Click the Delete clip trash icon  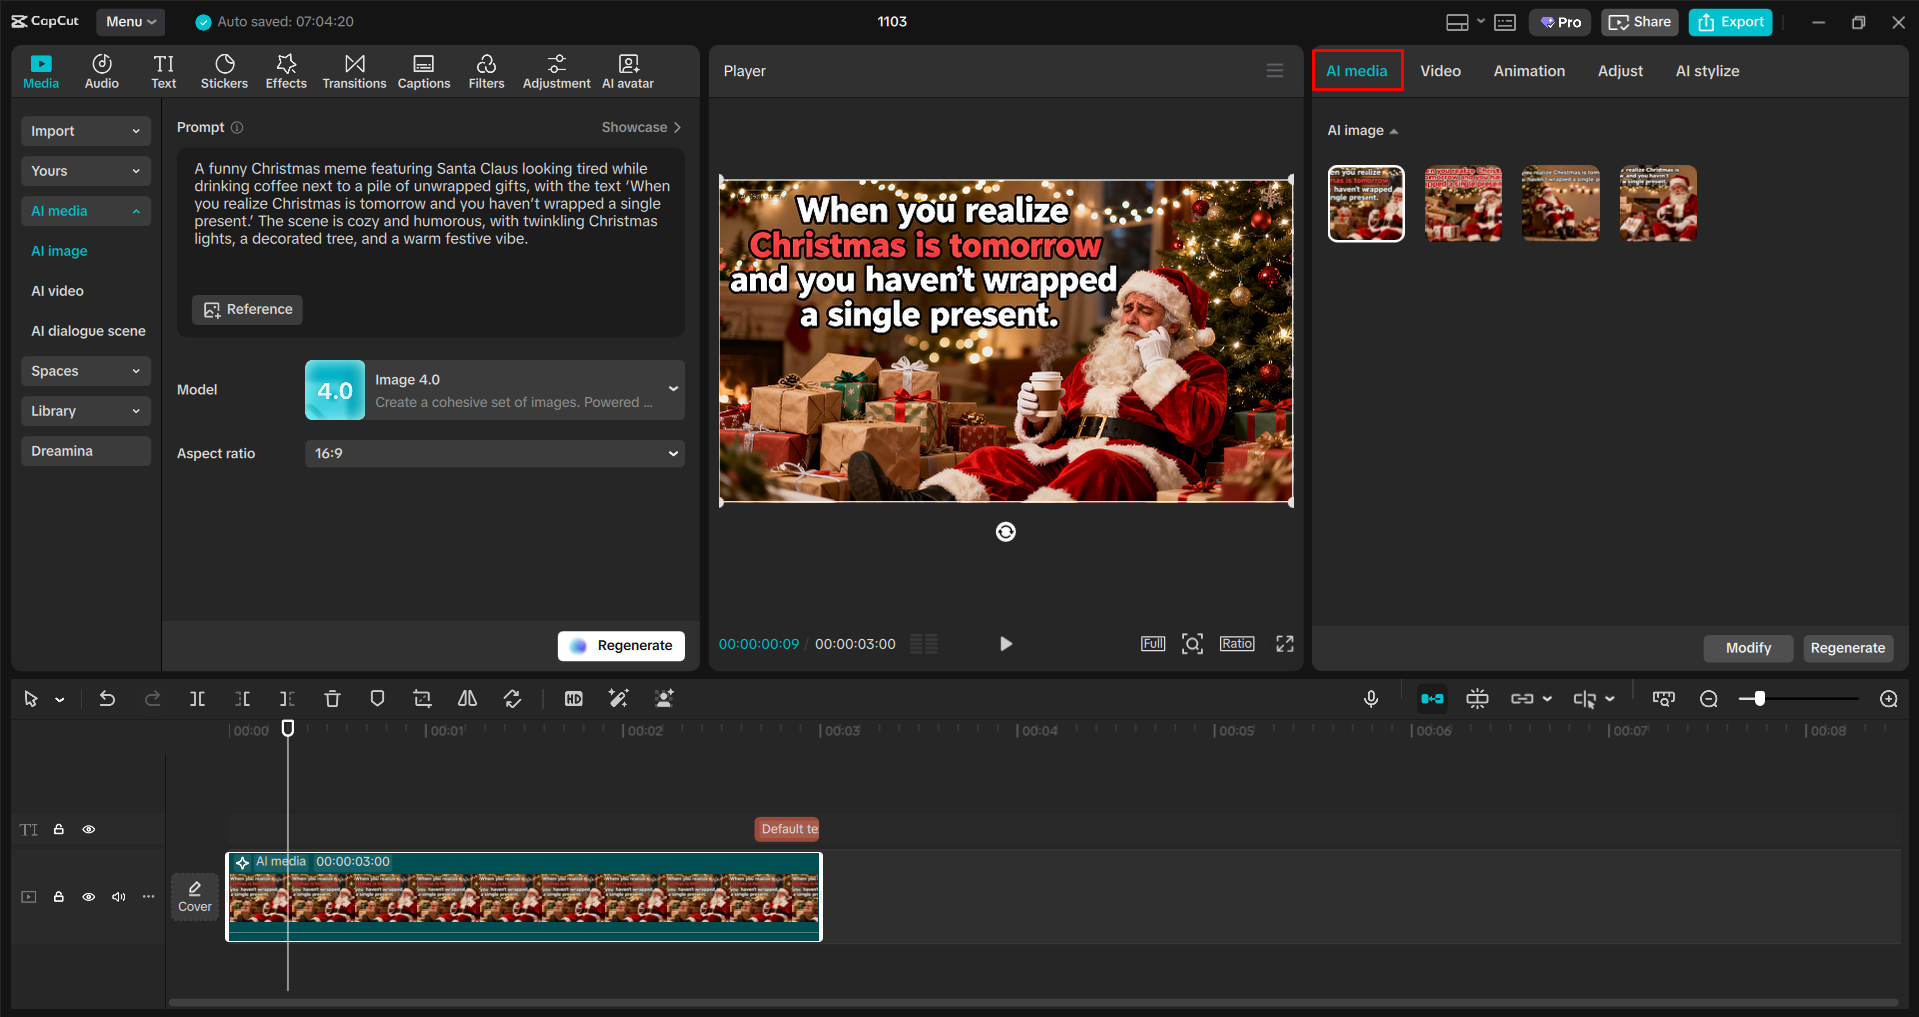pos(332,698)
